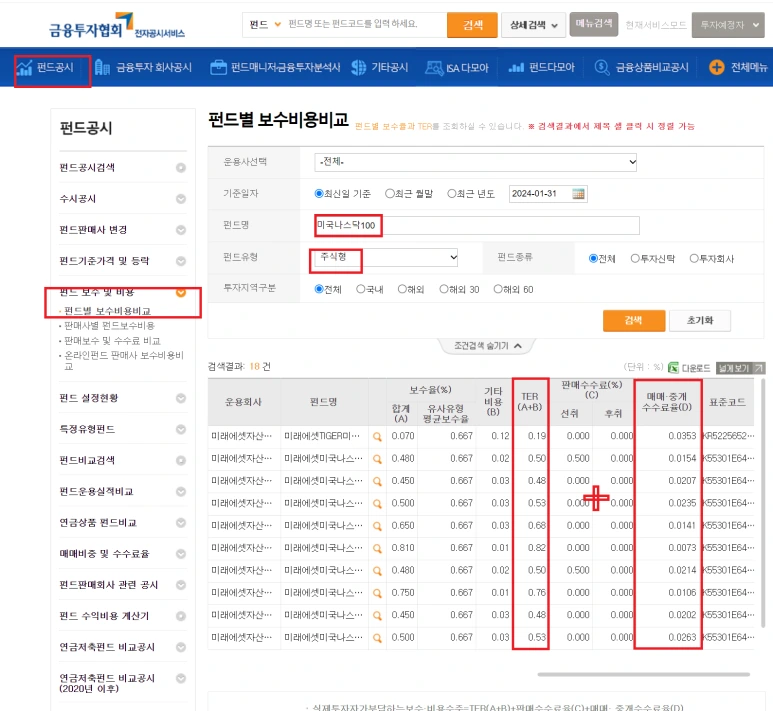This screenshot has height=711, width=773.
Task: Expand 매매비중 및 수수료율 chevron icon
Action: point(181,554)
